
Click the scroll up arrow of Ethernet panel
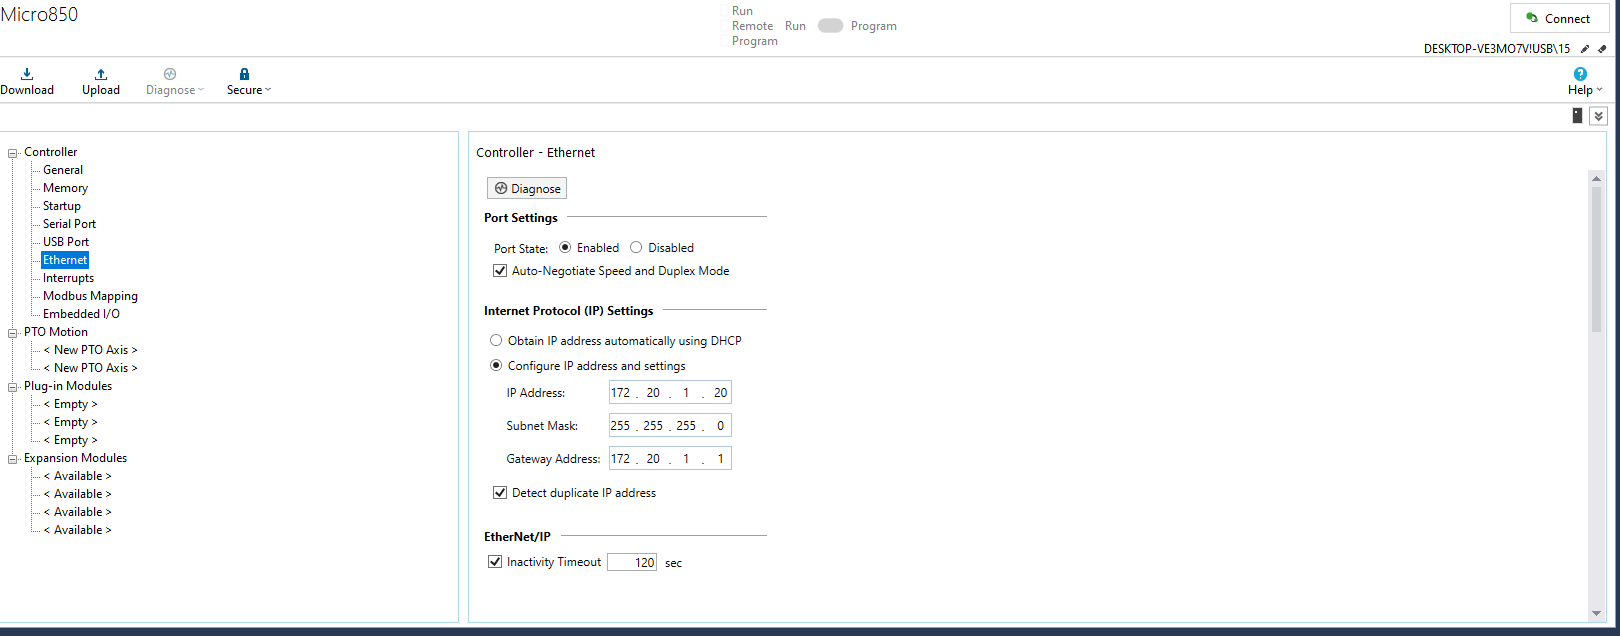[1596, 178]
